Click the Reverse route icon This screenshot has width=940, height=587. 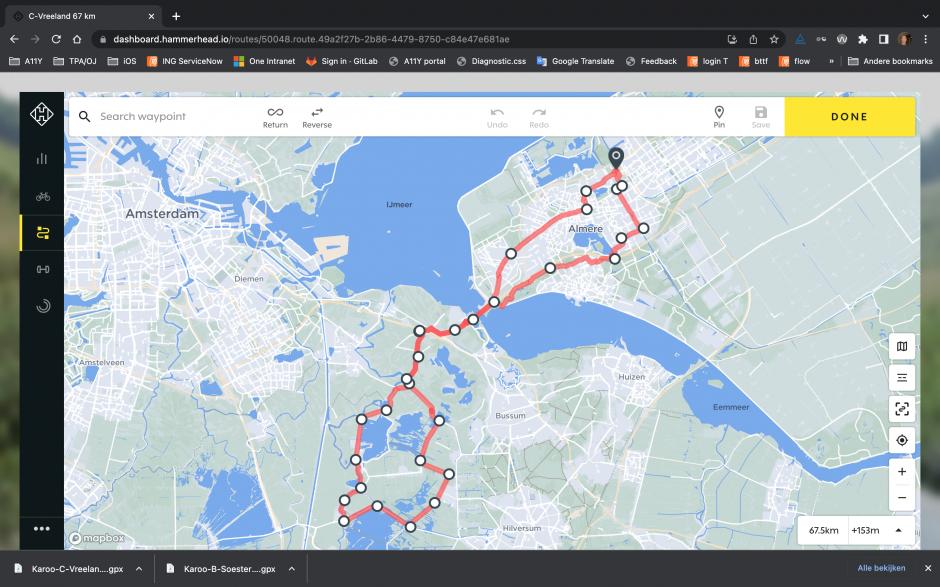[317, 116]
